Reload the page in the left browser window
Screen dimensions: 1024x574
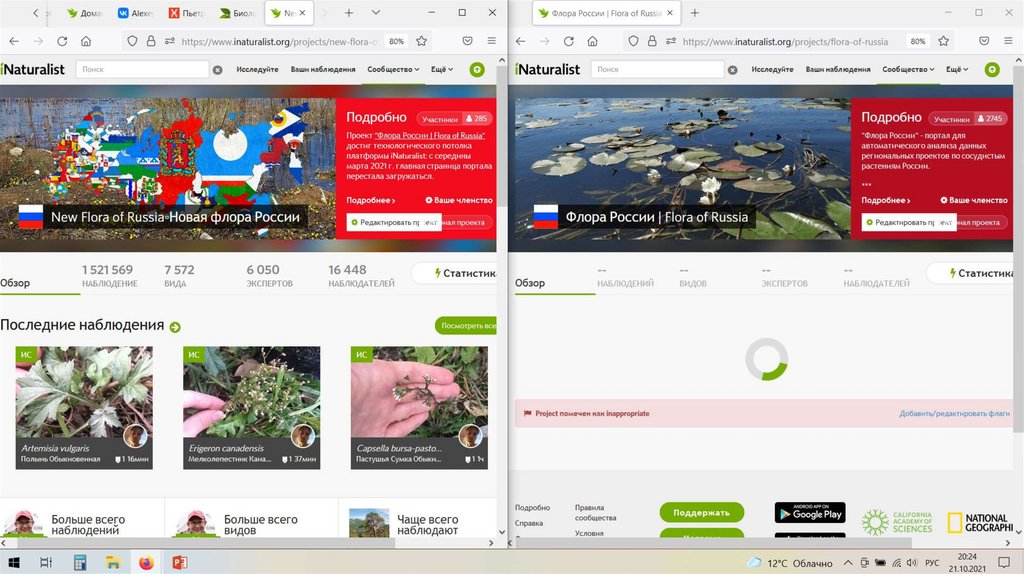click(x=62, y=41)
